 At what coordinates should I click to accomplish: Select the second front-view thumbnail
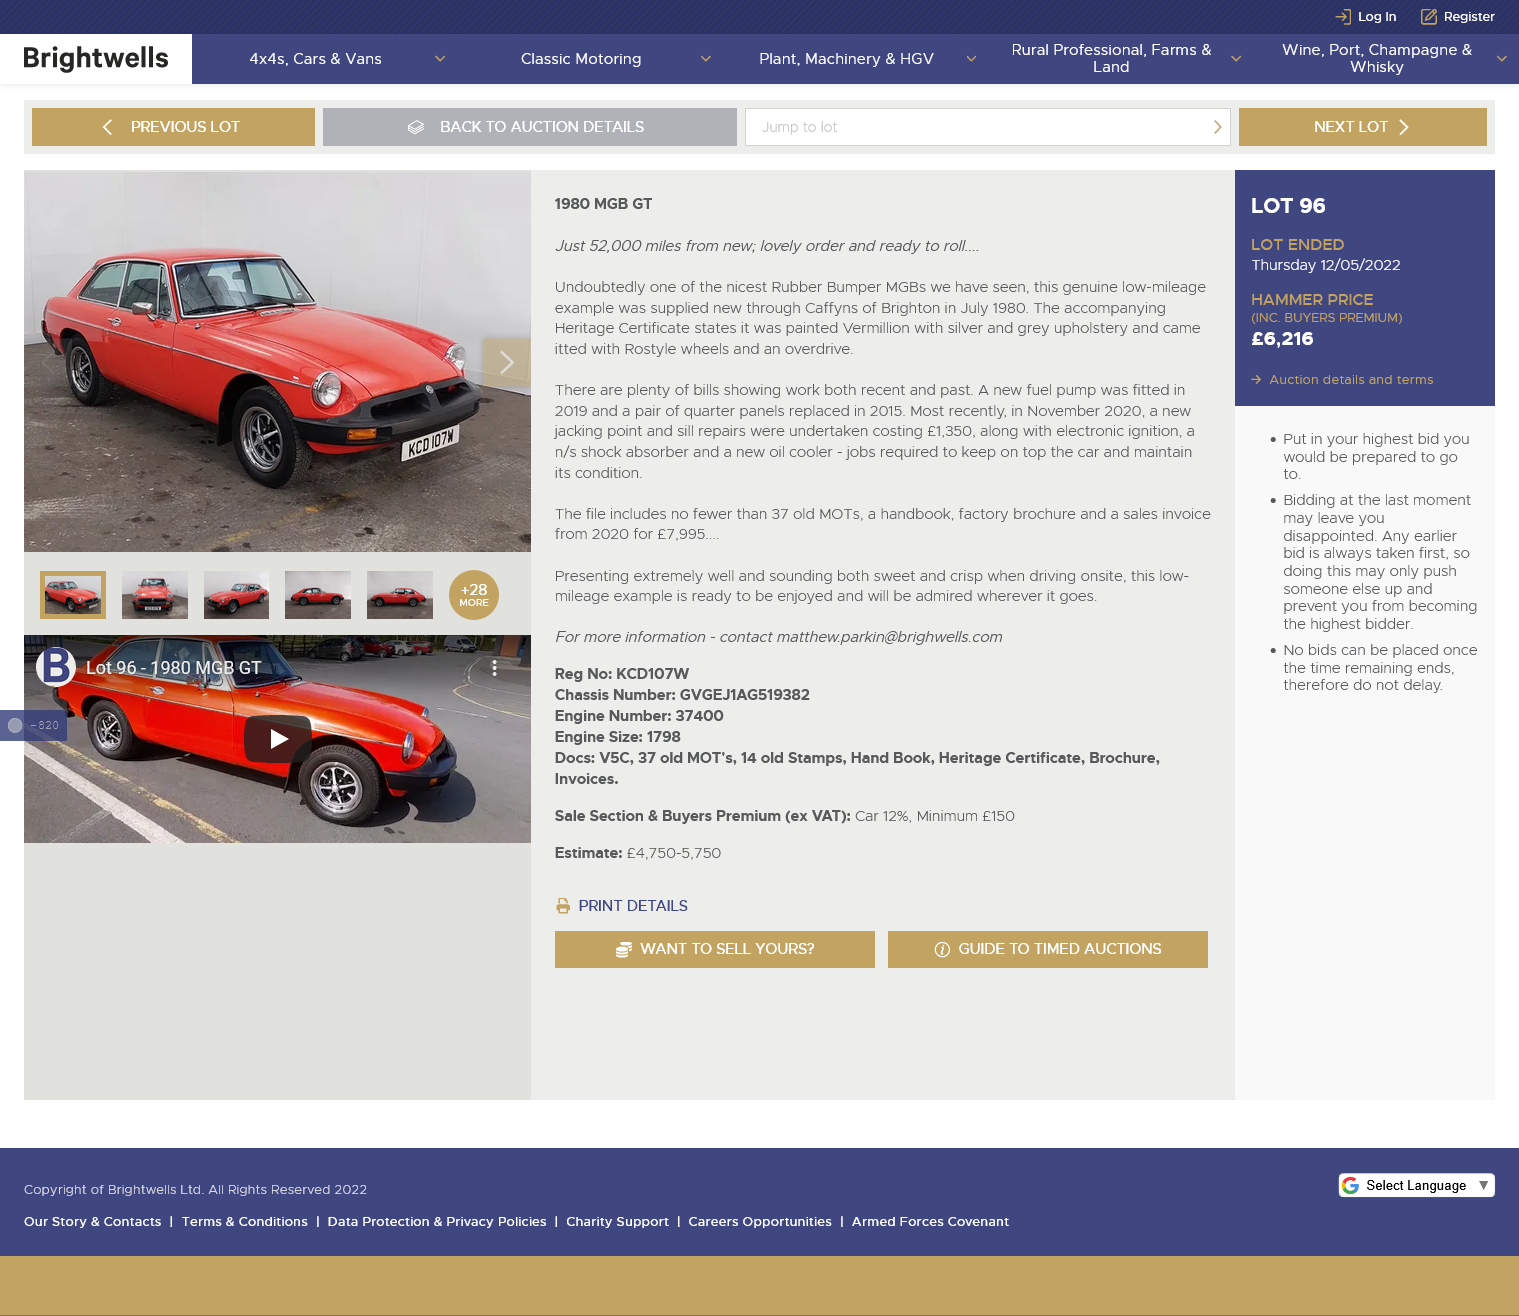pos(155,595)
